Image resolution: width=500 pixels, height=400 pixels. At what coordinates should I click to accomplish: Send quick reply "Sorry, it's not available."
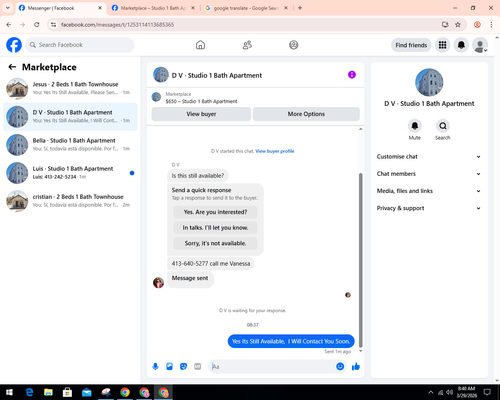215,243
